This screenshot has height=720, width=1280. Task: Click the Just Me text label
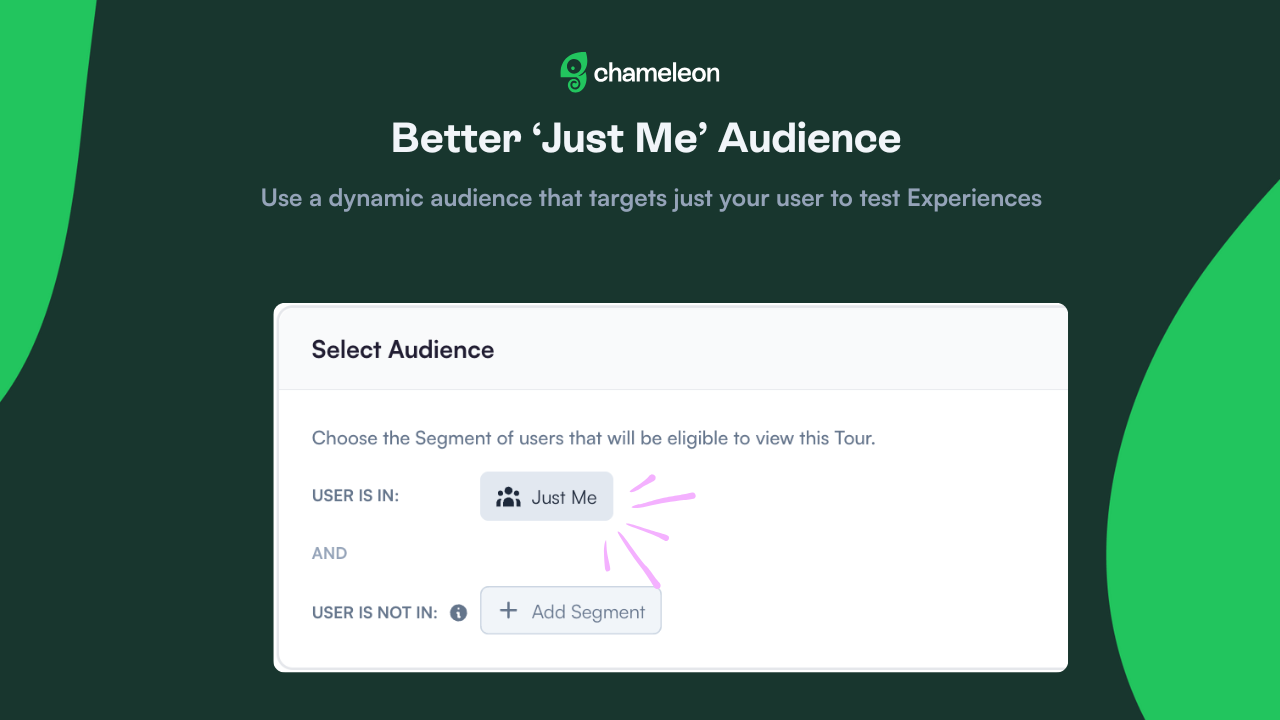(x=564, y=497)
